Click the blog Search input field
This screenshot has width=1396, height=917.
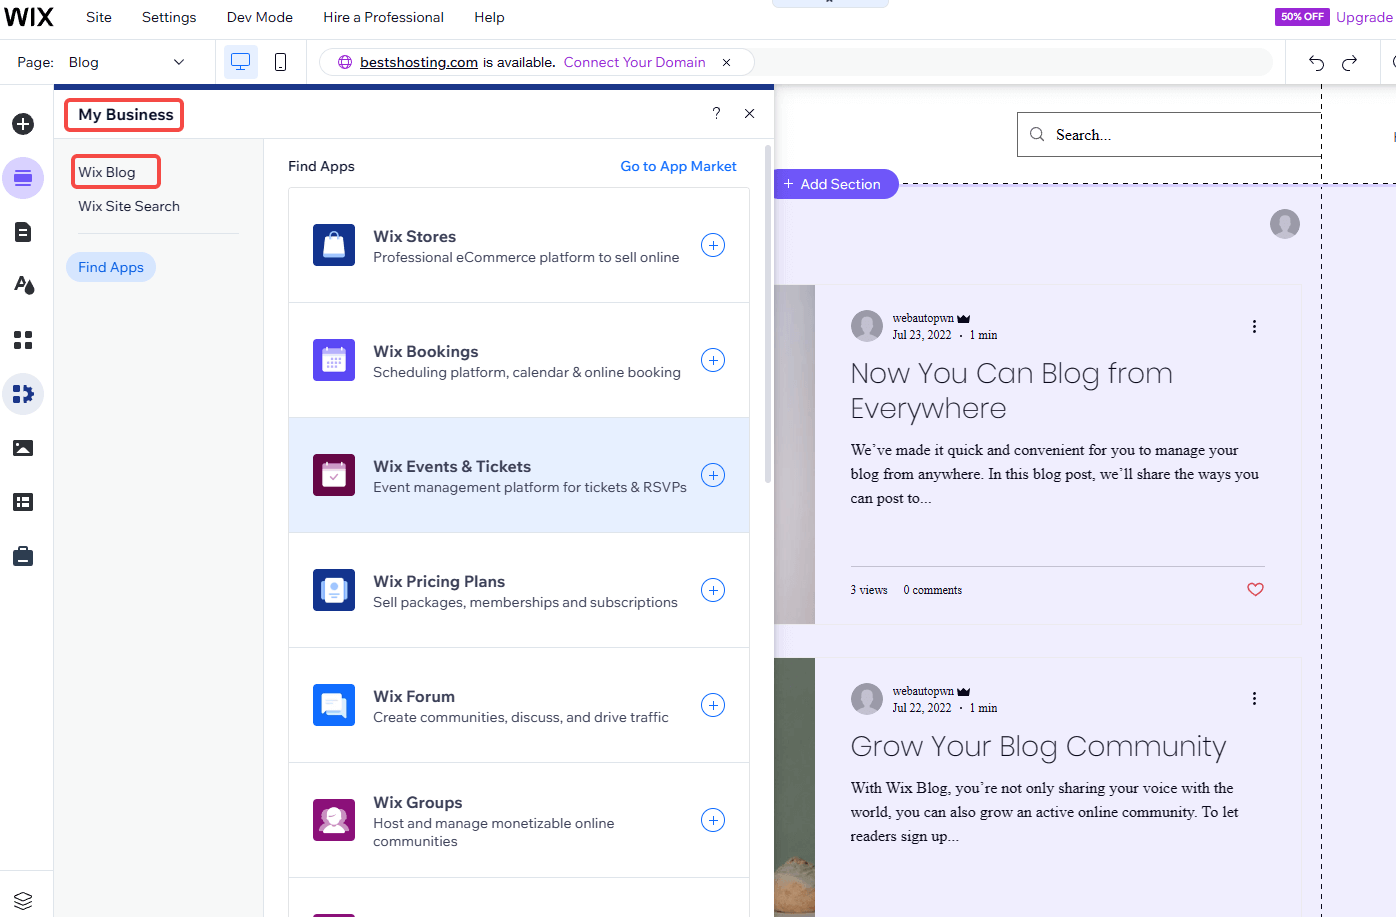[x=1170, y=135]
